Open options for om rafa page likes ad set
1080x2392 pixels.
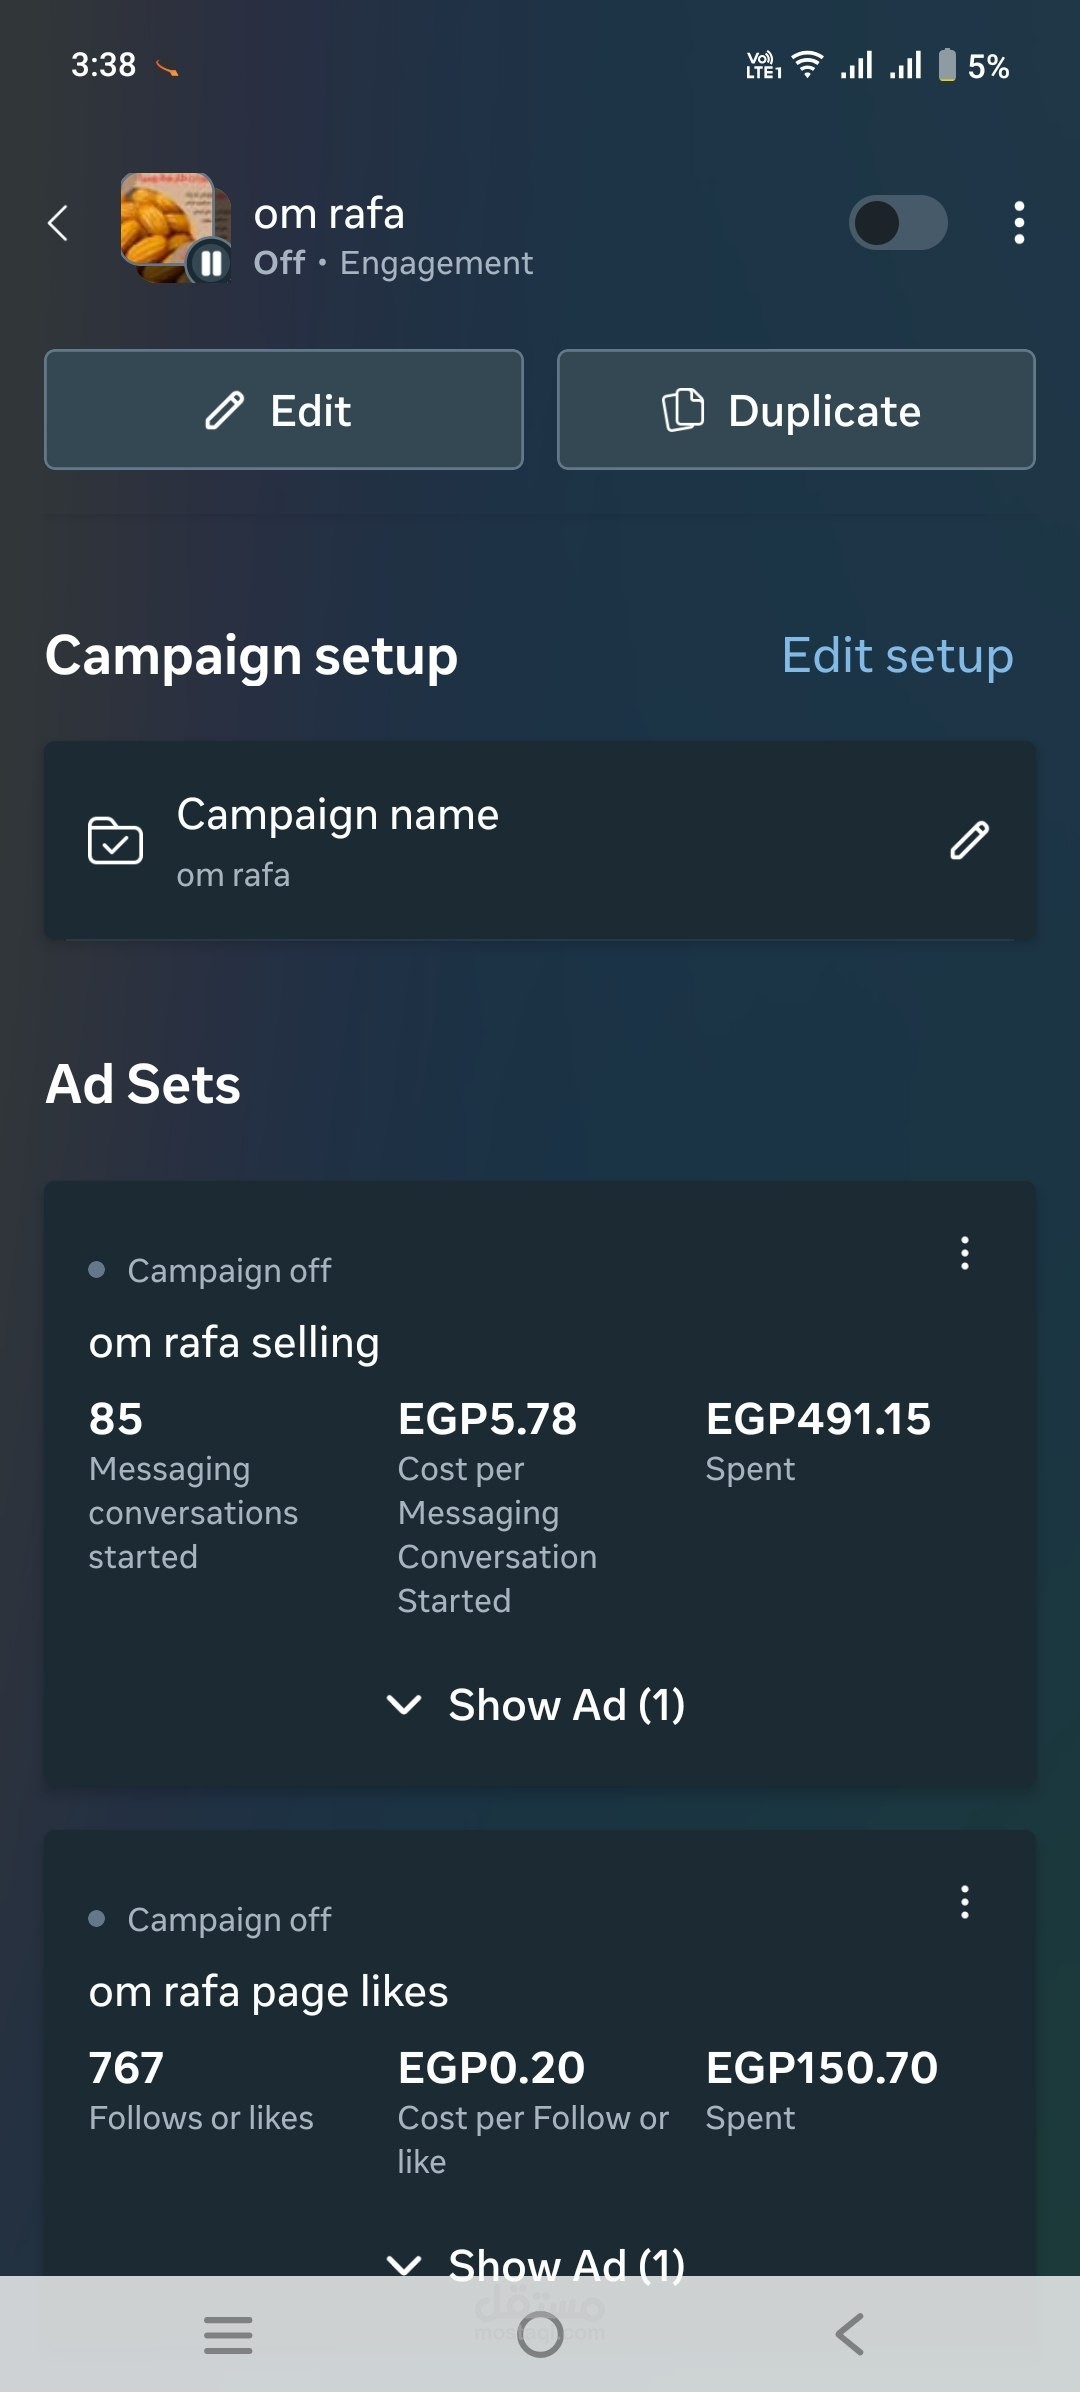(x=964, y=1902)
